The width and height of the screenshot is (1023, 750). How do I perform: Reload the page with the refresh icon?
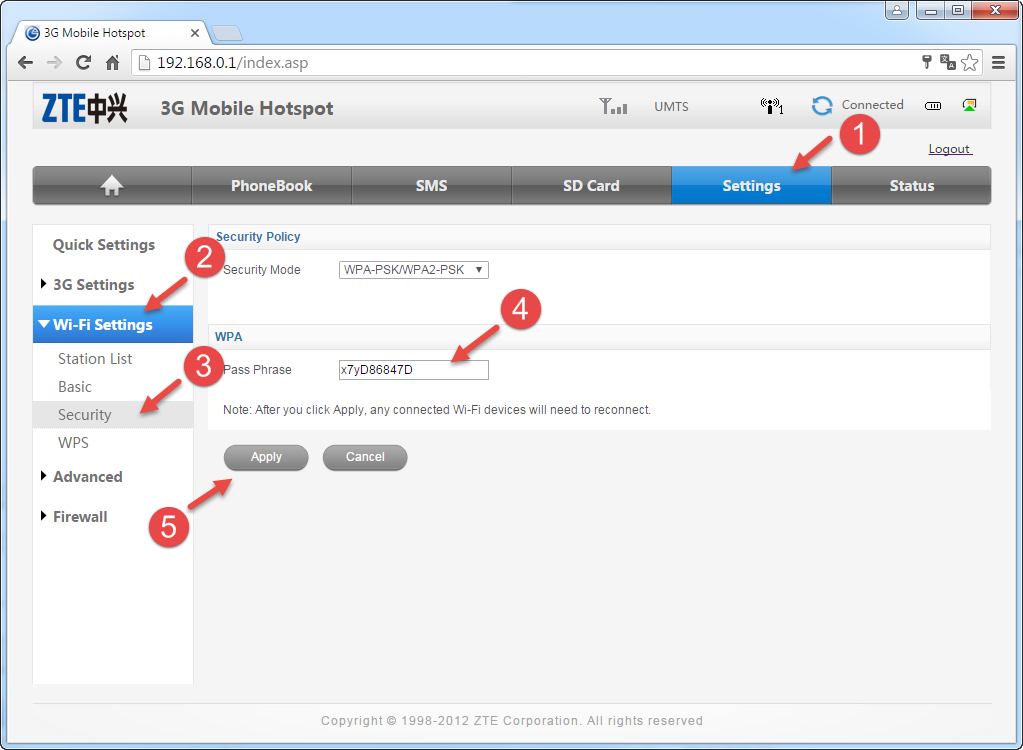click(x=84, y=62)
